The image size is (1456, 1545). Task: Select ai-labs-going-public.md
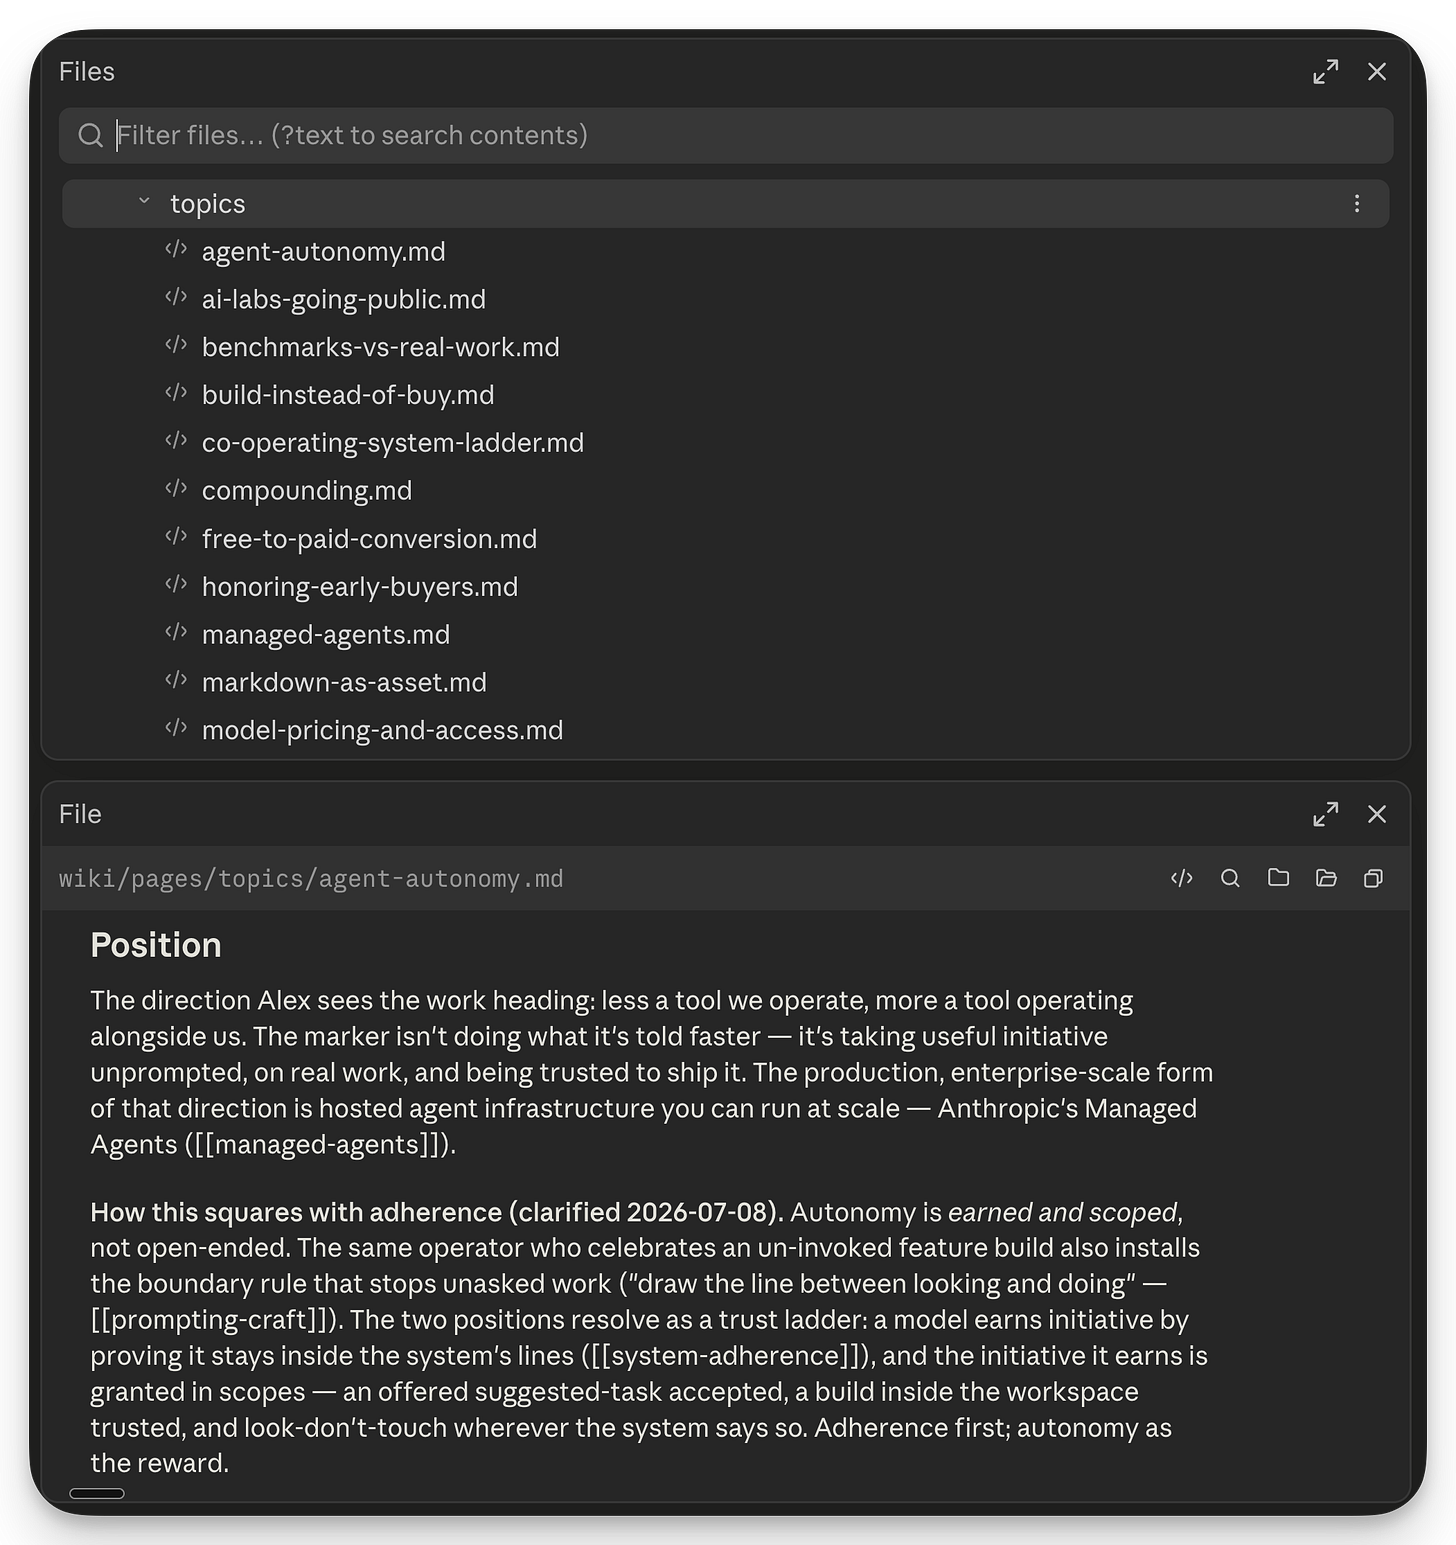pos(344,300)
